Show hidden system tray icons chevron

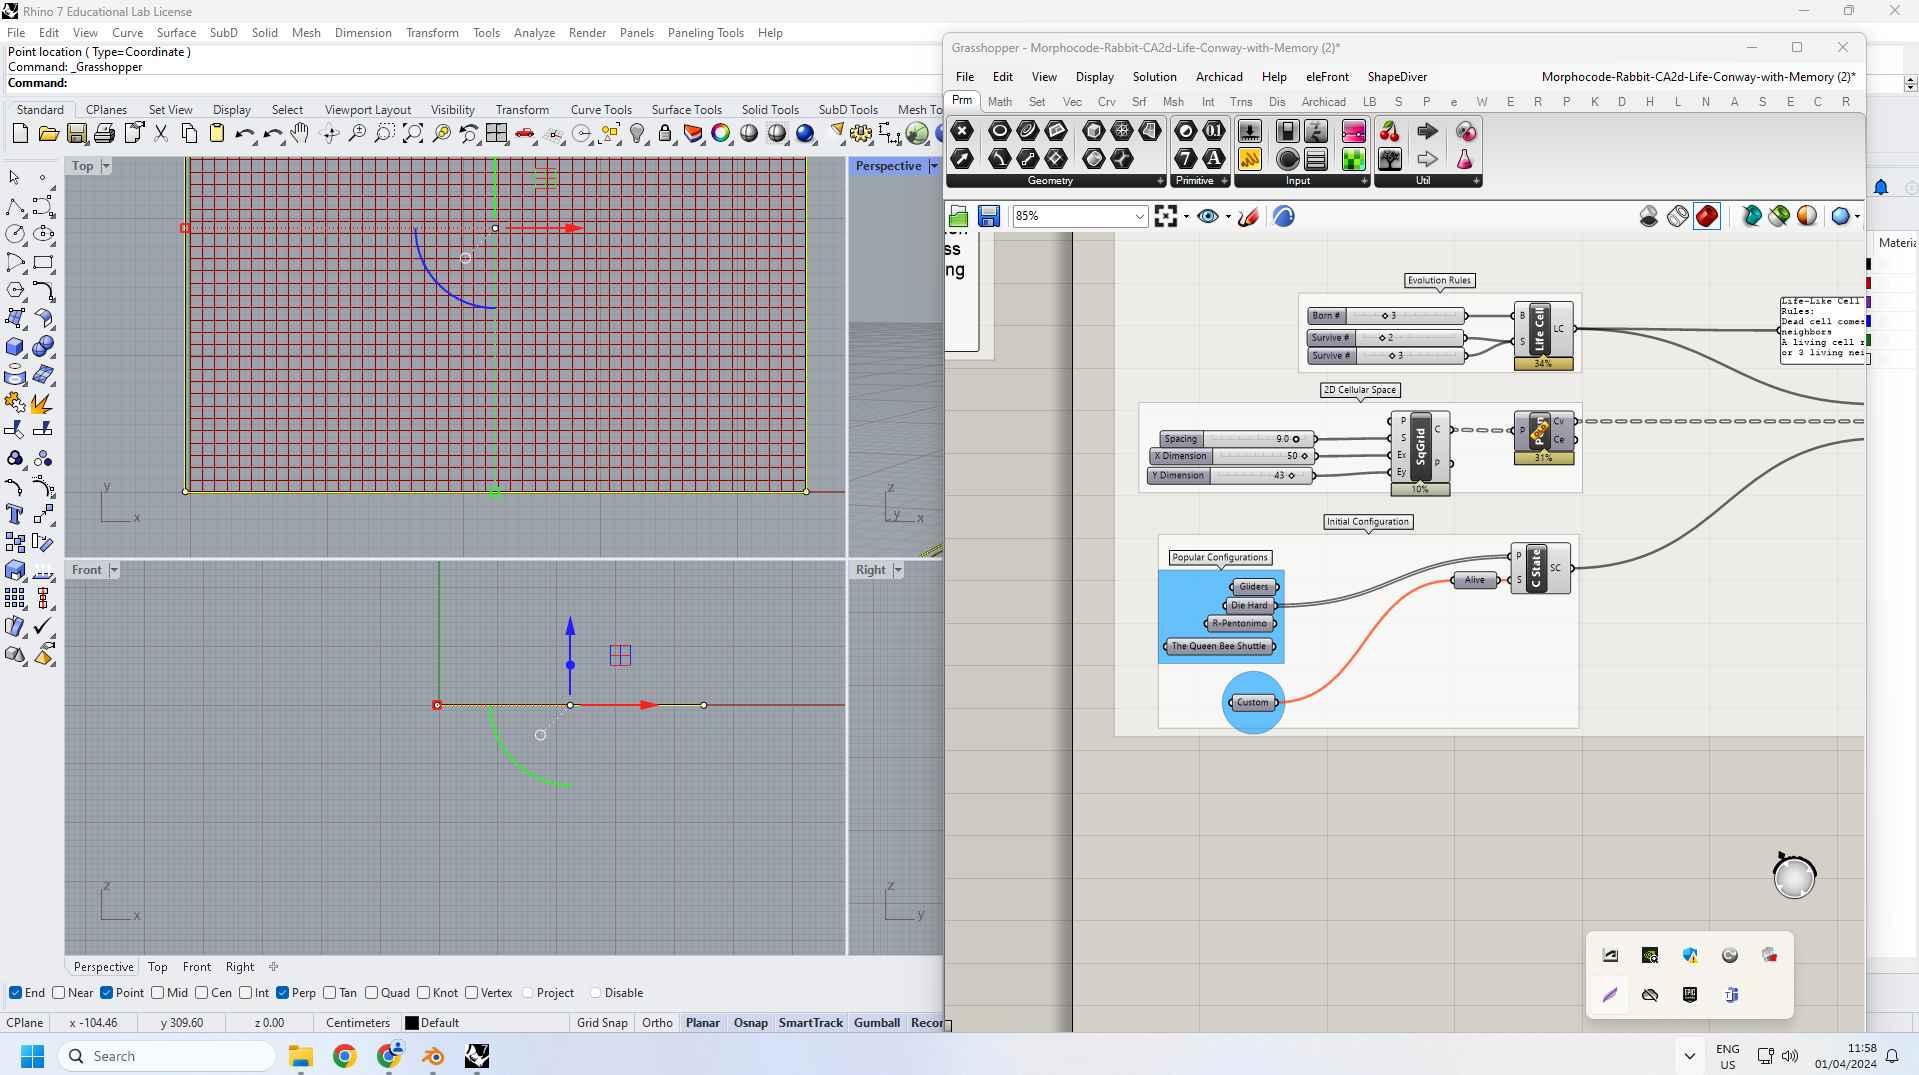(1689, 1056)
